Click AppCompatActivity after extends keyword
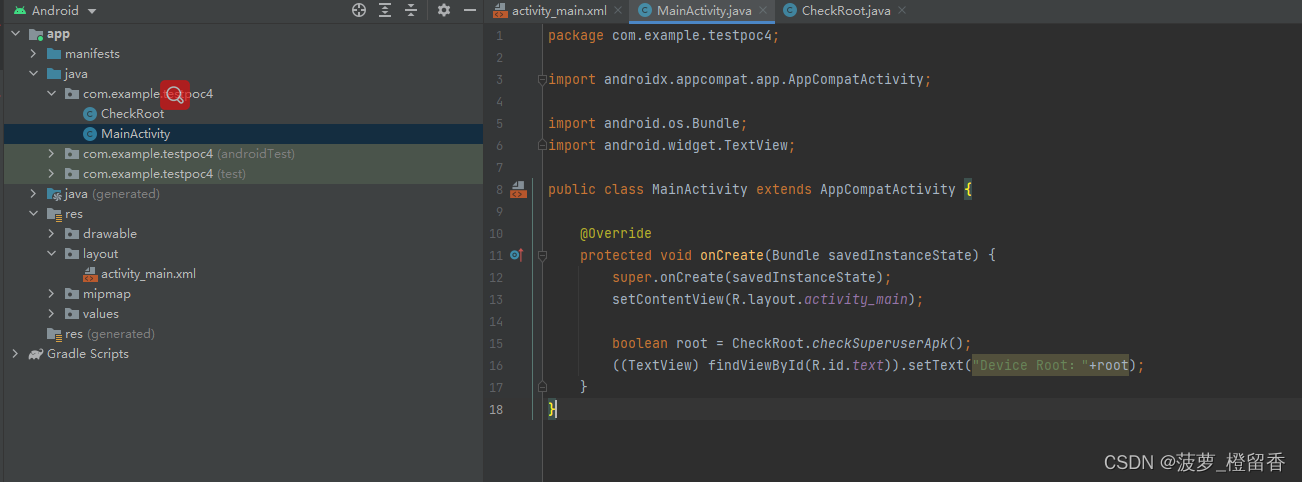Screen dimensions: 1302x482 (887, 189)
